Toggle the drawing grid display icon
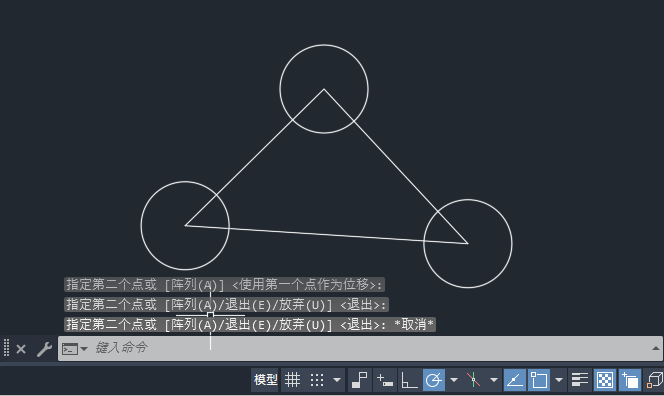664x396 pixels. tap(292, 379)
